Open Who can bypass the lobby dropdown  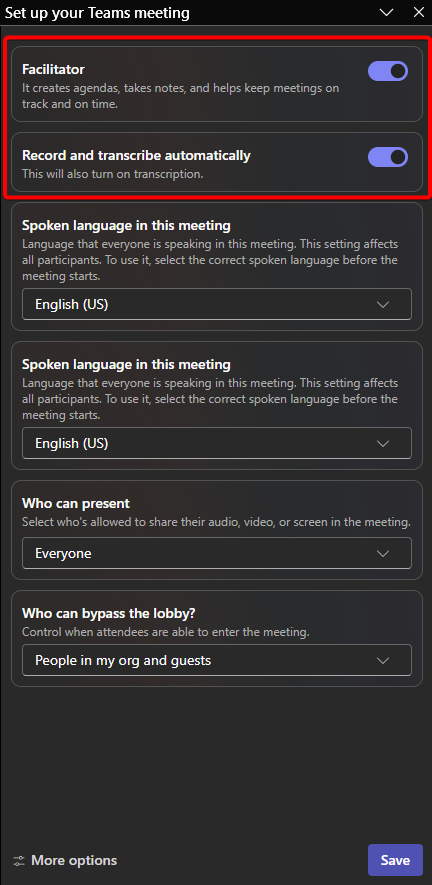[217, 660]
